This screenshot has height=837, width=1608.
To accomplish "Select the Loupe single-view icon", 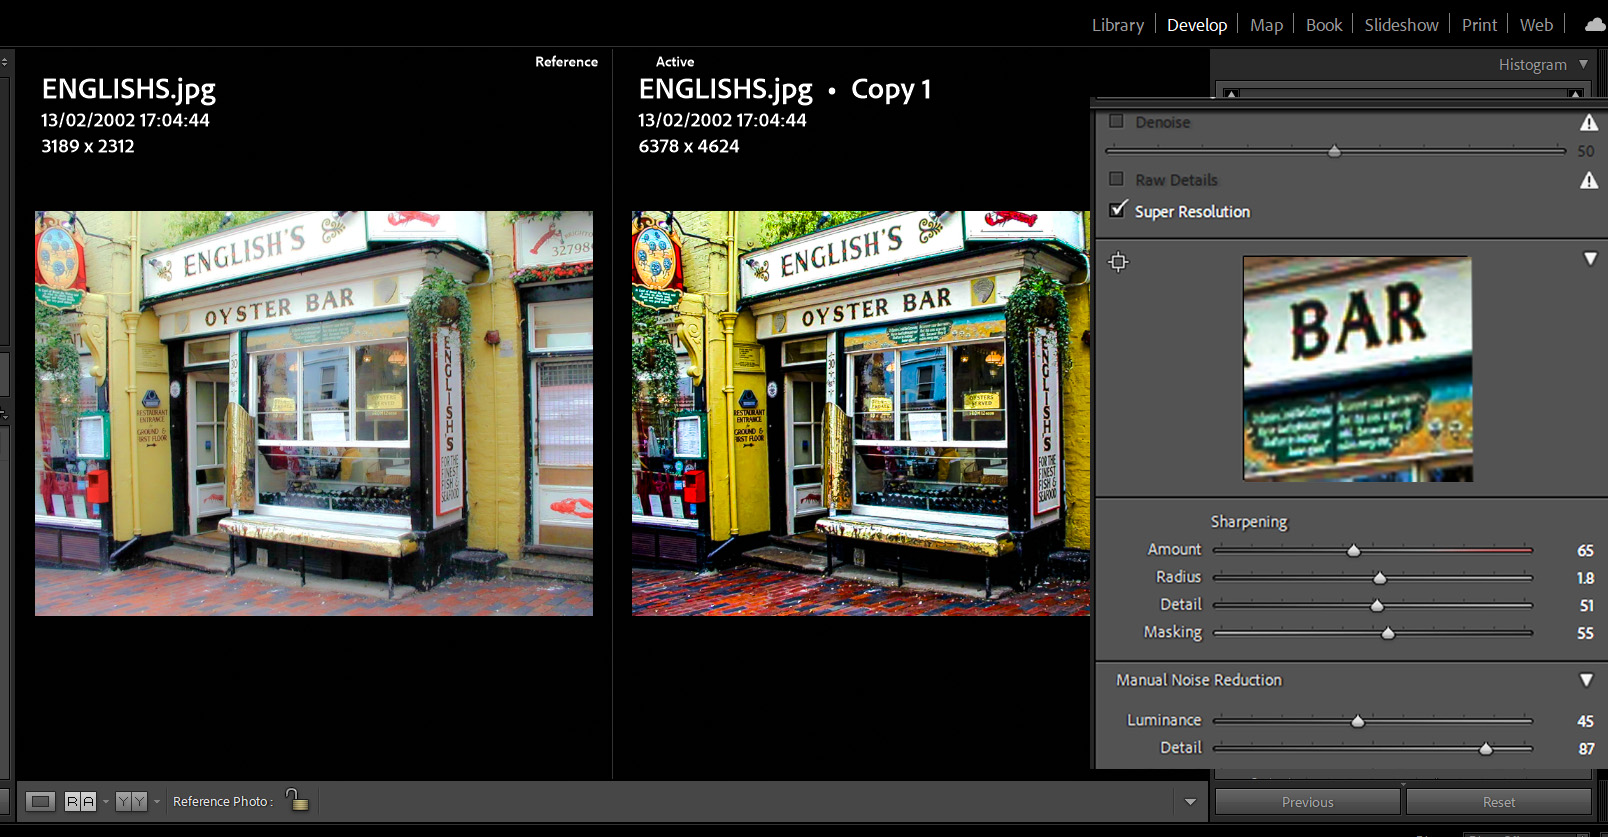I will coord(40,801).
